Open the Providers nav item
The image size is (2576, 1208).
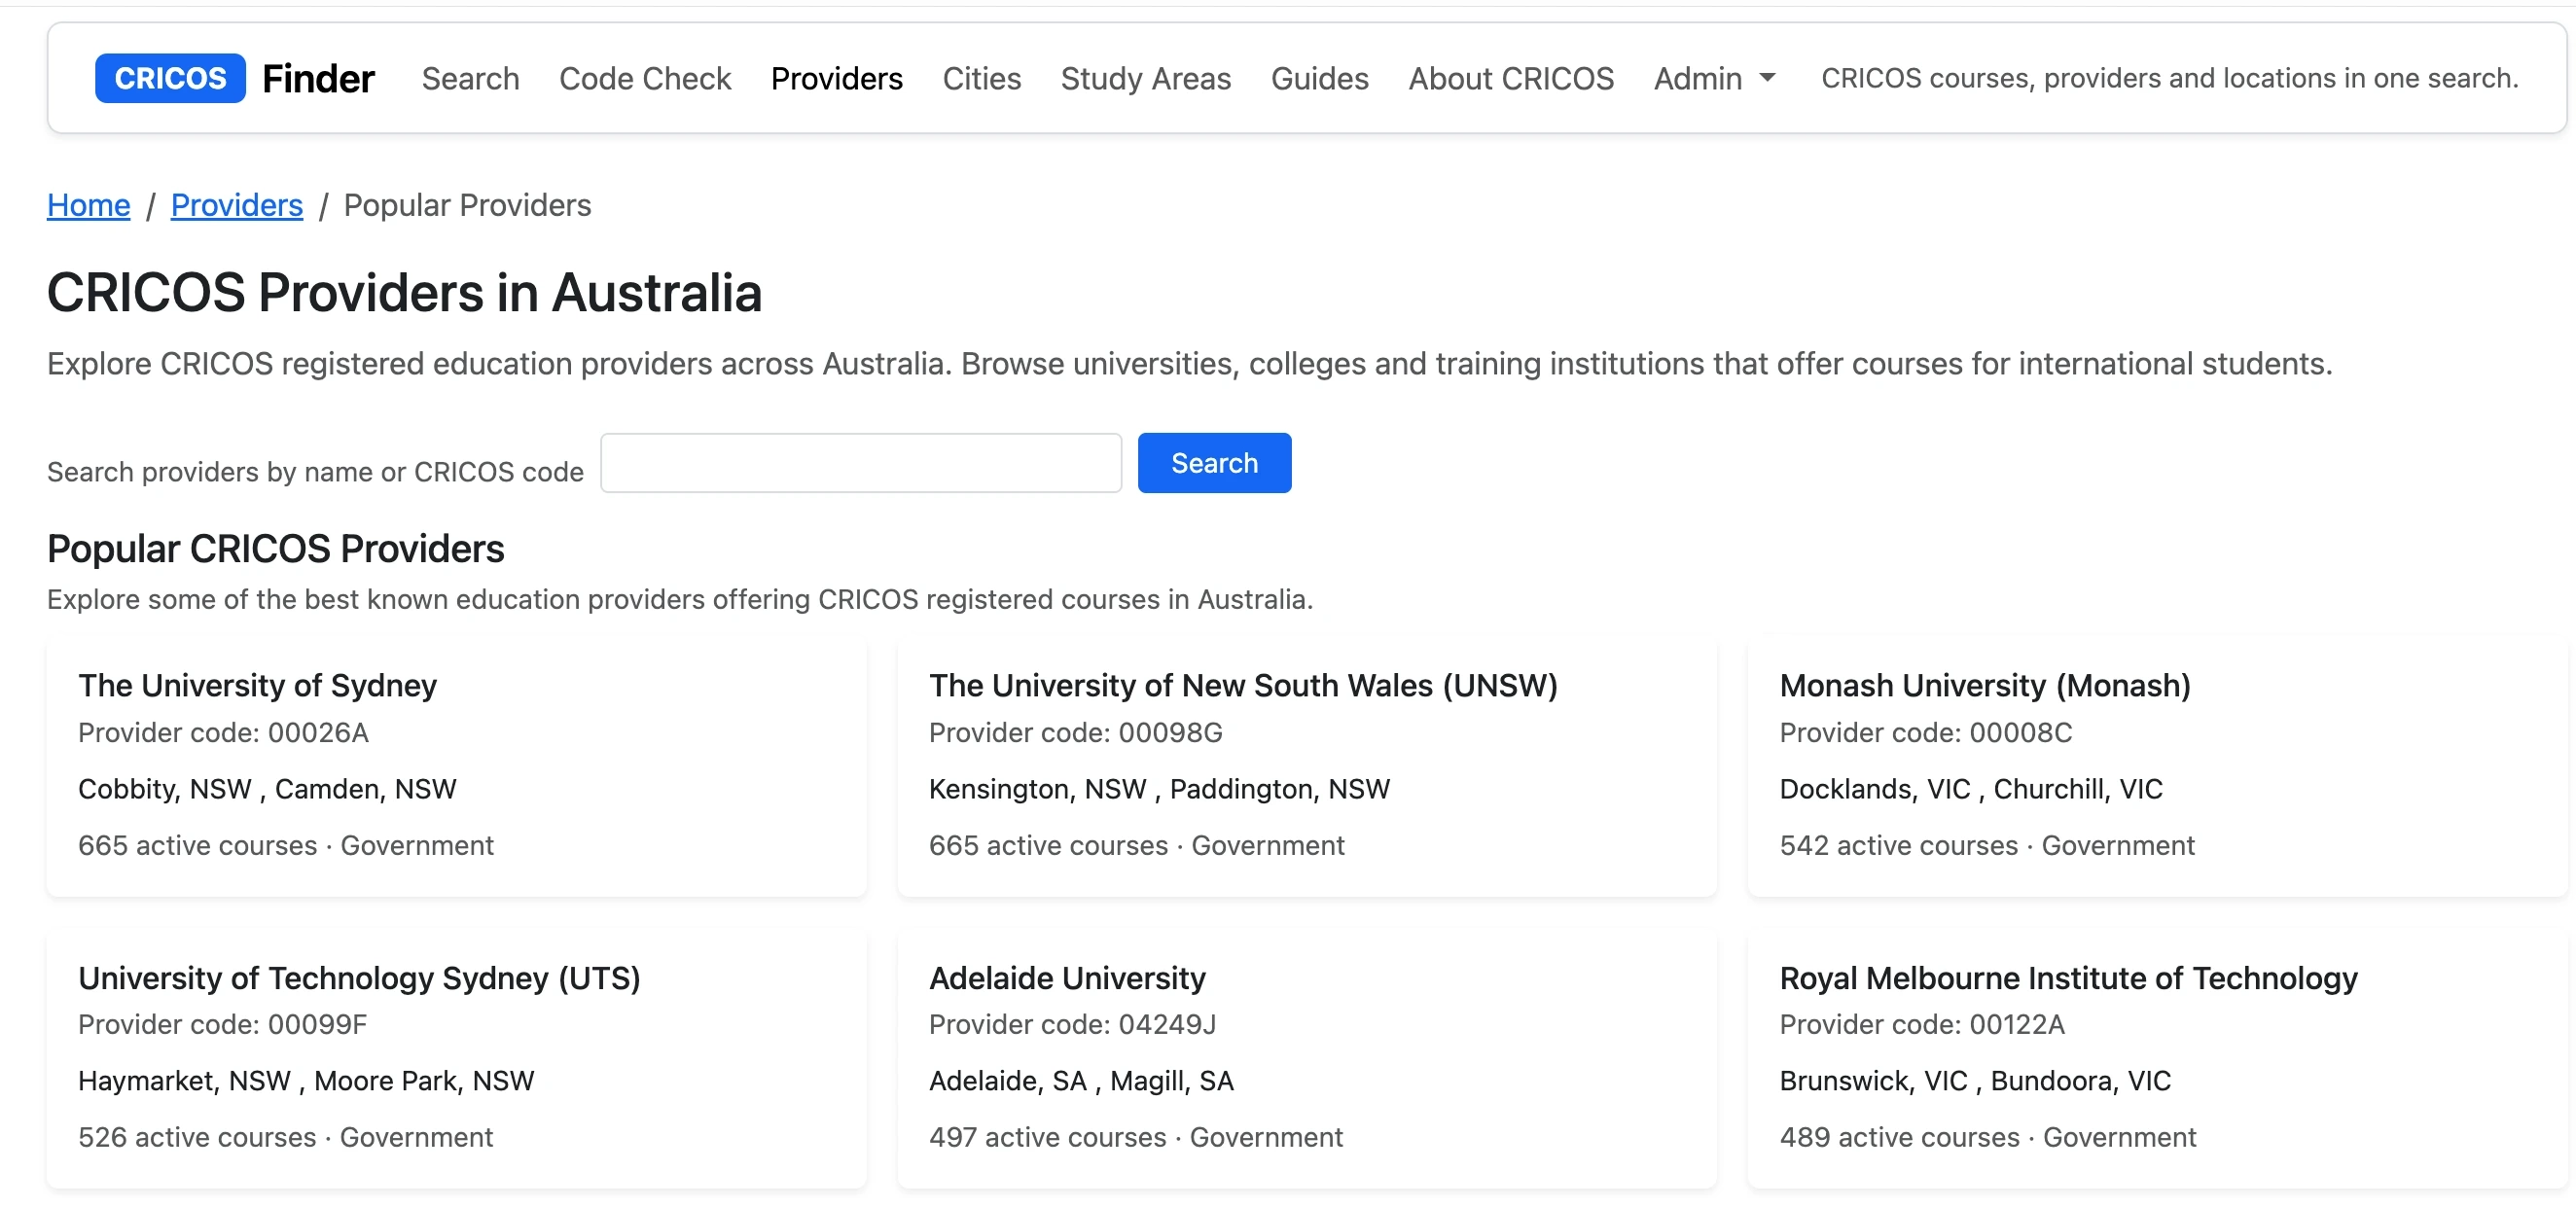837,78
